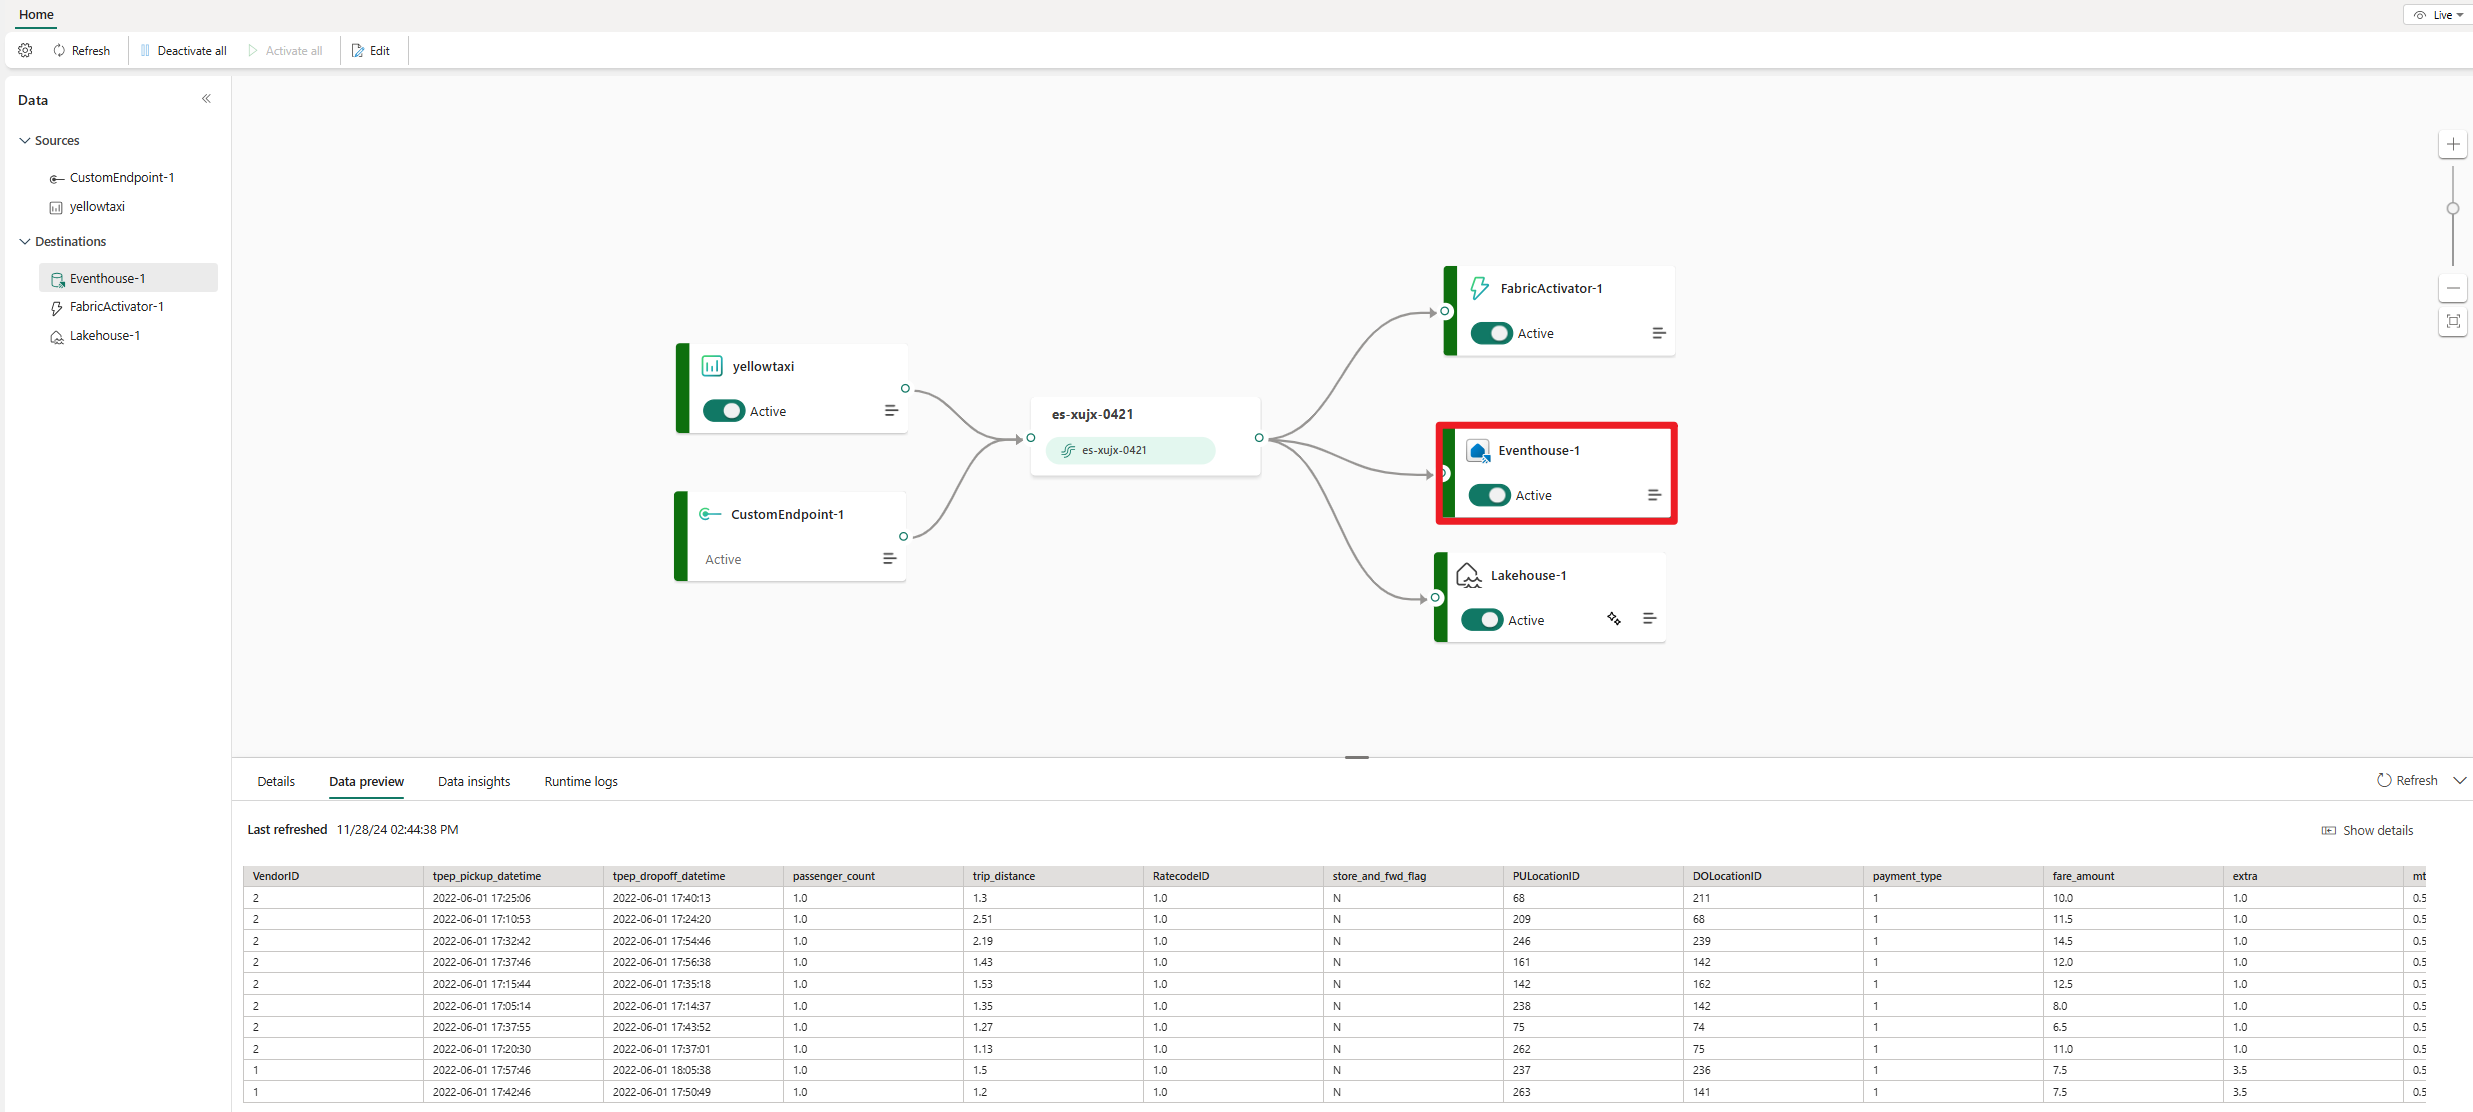The width and height of the screenshot is (2473, 1112).
Task: Select Lakehouse-1 in the Destinations list
Action: coord(105,335)
